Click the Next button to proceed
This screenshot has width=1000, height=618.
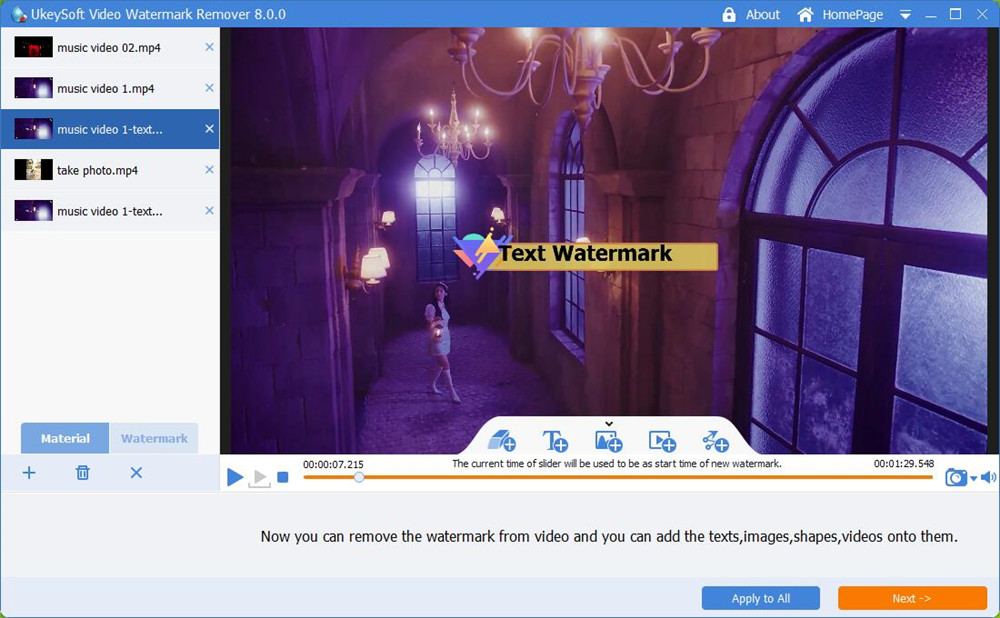tap(911, 597)
